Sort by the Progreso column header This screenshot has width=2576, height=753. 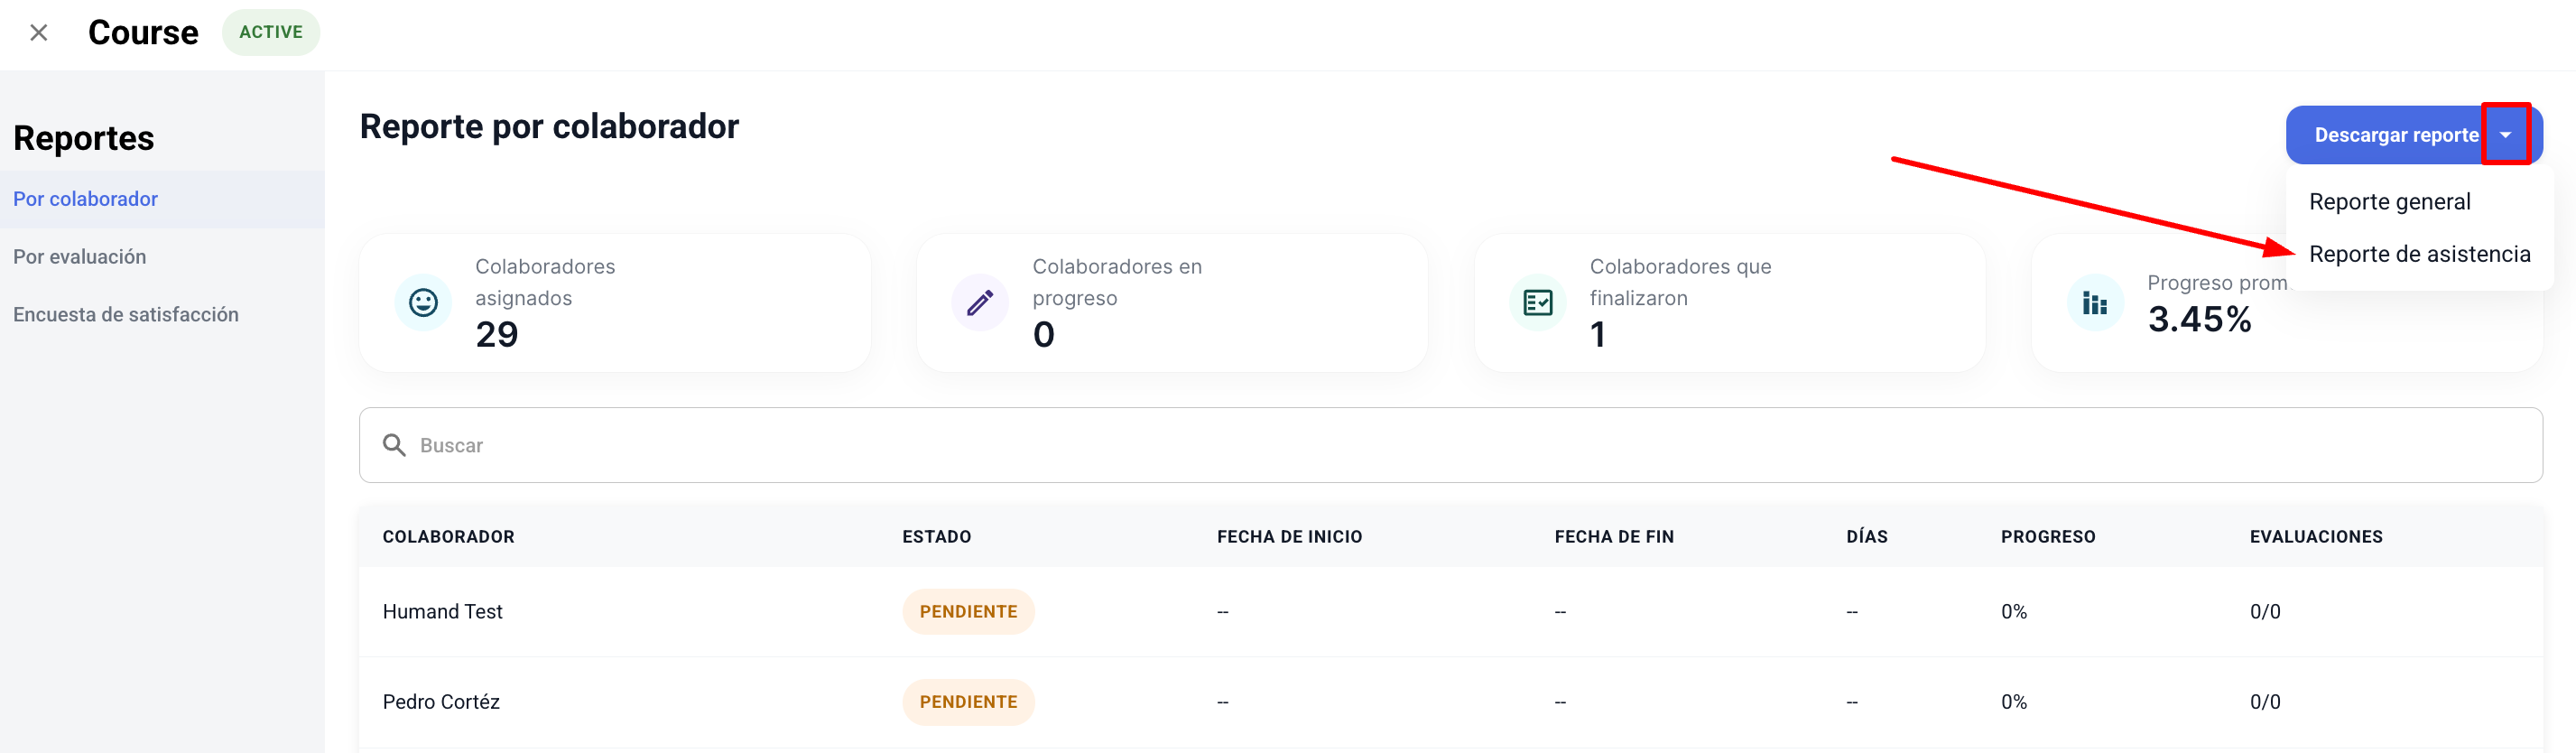pos(2047,537)
